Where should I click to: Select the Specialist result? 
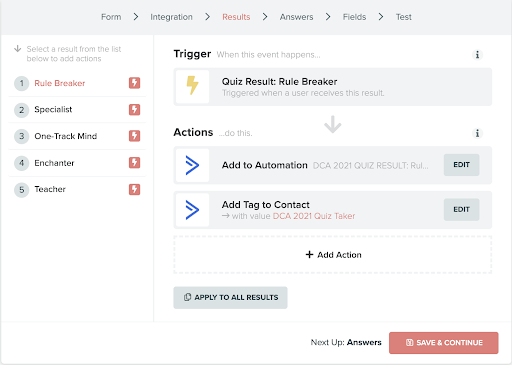coord(77,110)
